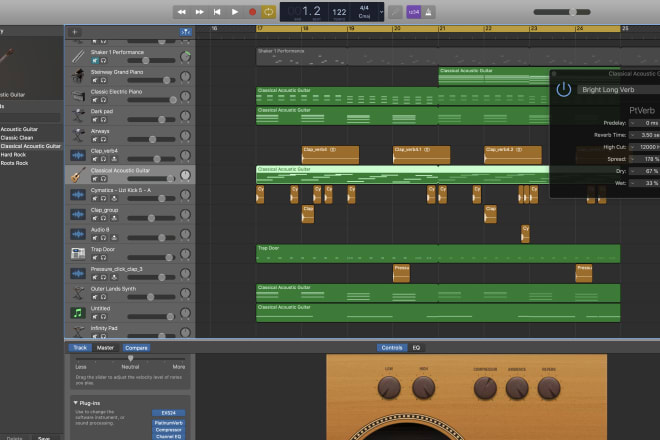
Task: Click the Compressor plug-in slot
Action: tap(168, 430)
